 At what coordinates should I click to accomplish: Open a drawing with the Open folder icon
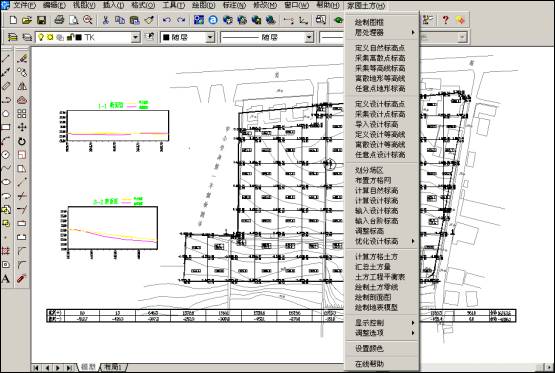27,20
